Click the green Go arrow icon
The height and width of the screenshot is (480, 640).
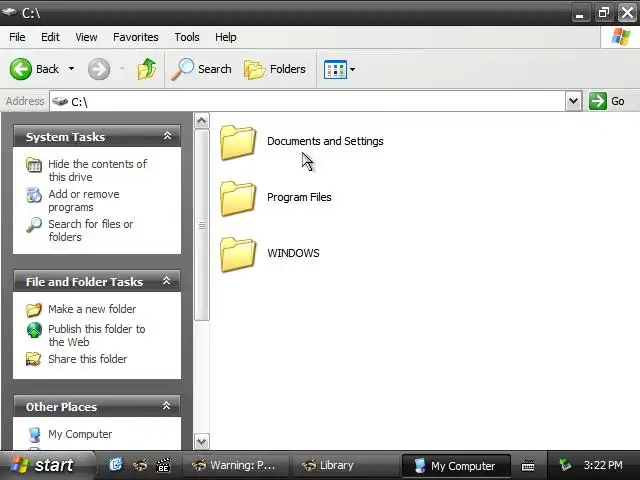pos(598,101)
